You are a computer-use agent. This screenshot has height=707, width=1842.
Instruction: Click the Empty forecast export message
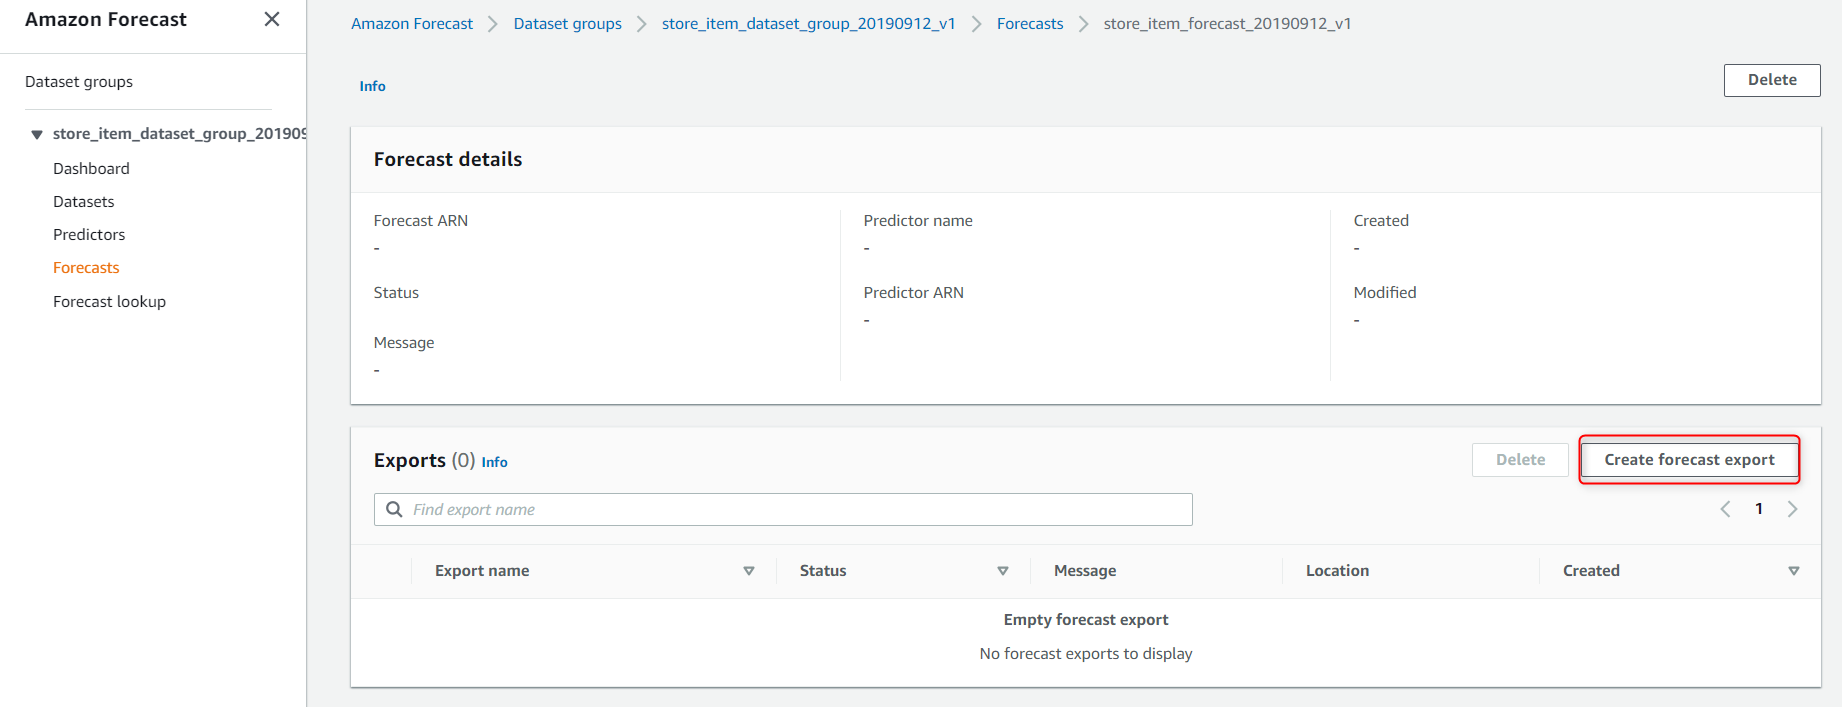click(1086, 619)
